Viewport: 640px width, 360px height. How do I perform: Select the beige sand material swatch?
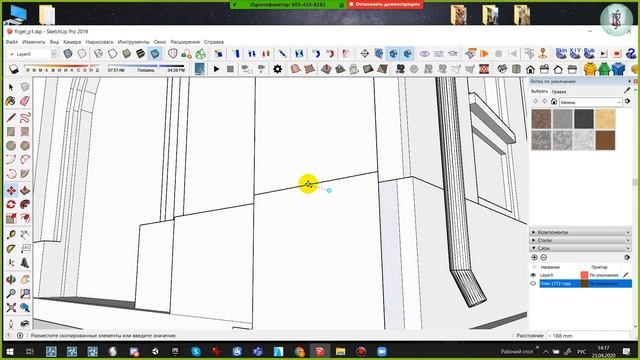click(x=605, y=119)
